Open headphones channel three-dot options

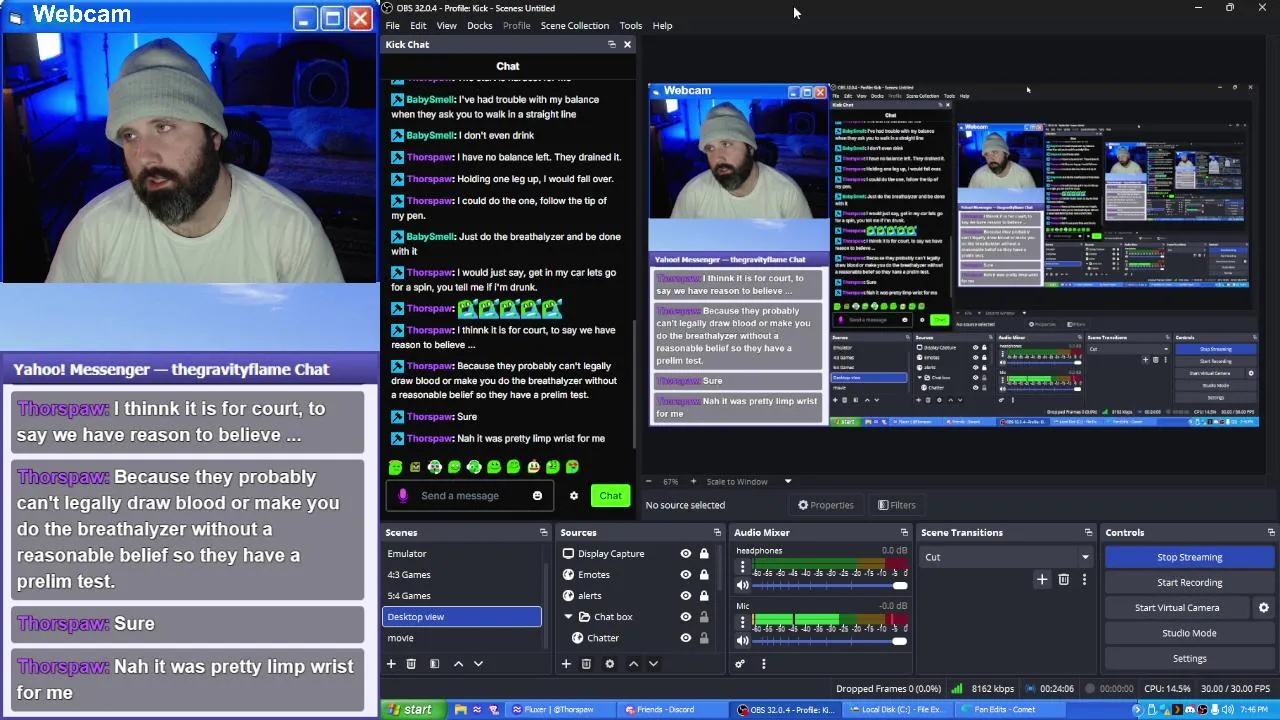[742, 568]
